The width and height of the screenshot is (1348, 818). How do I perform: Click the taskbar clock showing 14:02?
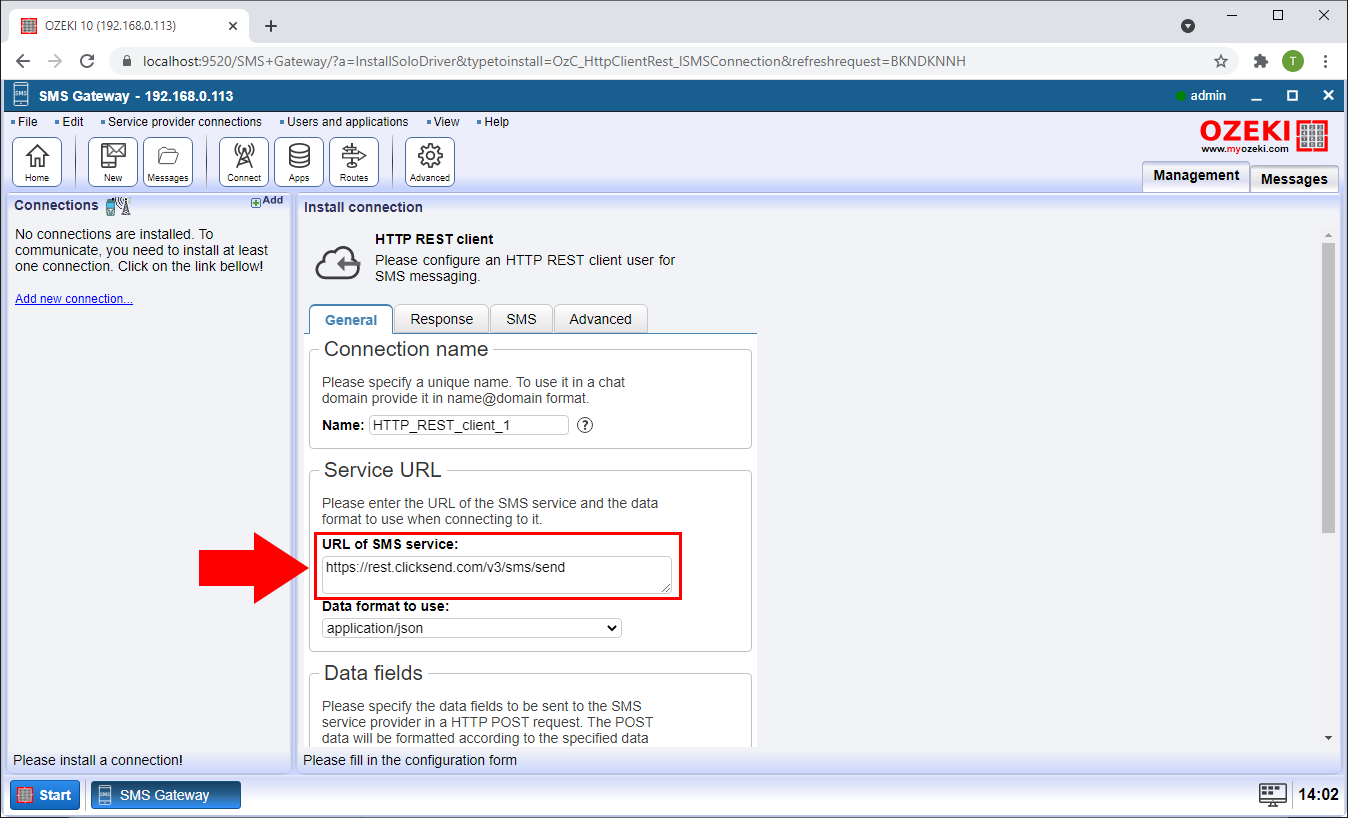point(1317,795)
